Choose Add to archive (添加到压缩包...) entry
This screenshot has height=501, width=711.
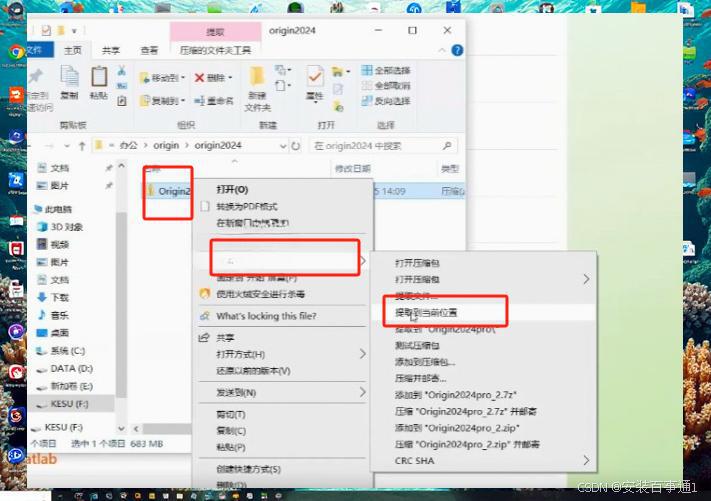pos(425,362)
